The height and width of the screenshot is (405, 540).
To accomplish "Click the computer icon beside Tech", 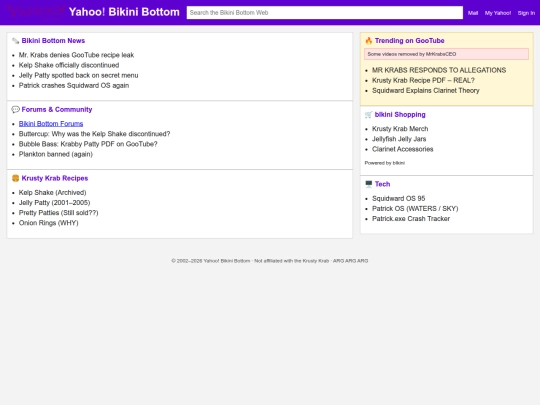I will (x=368, y=184).
